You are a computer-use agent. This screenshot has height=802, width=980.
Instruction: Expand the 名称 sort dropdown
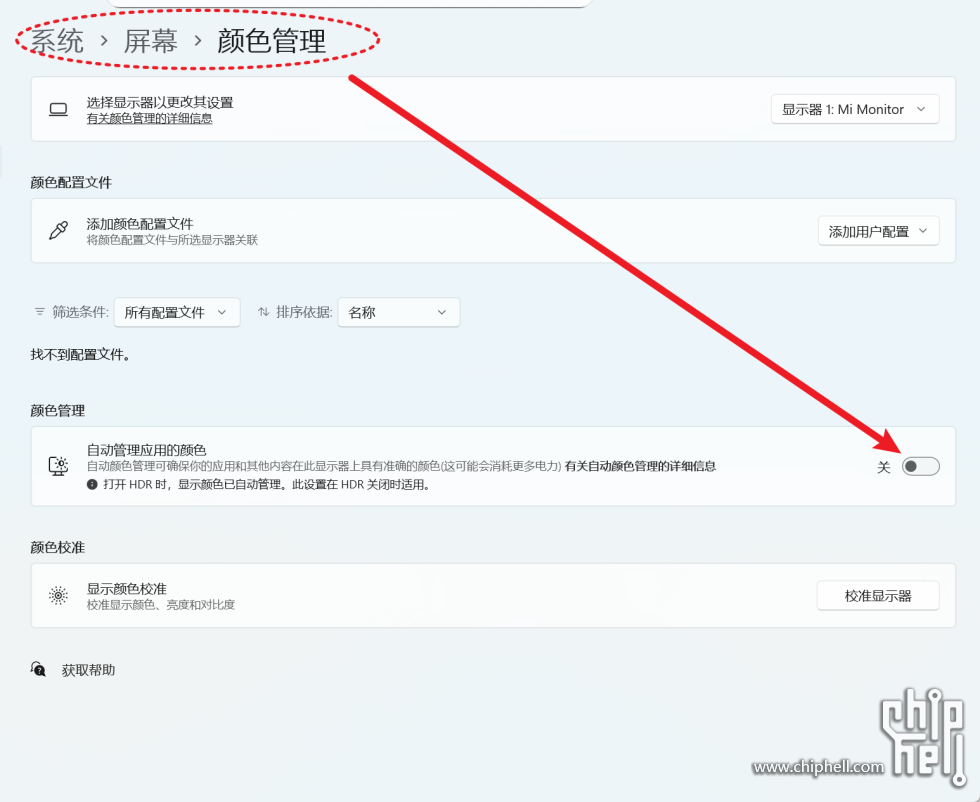398,312
